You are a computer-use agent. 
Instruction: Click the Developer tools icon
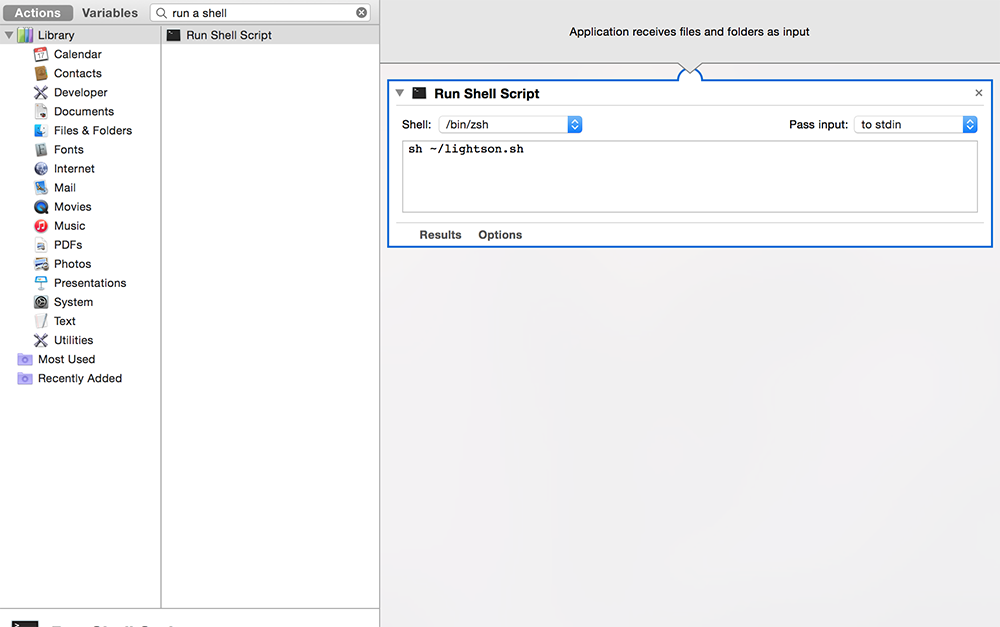41,92
